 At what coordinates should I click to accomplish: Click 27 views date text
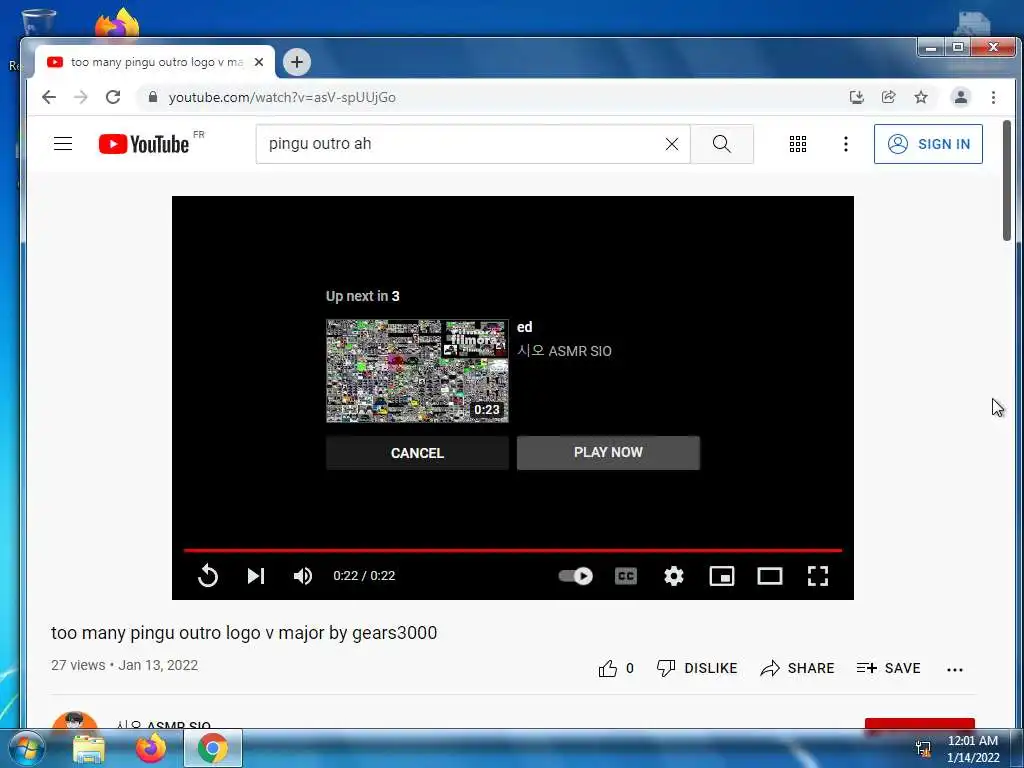tap(124, 665)
